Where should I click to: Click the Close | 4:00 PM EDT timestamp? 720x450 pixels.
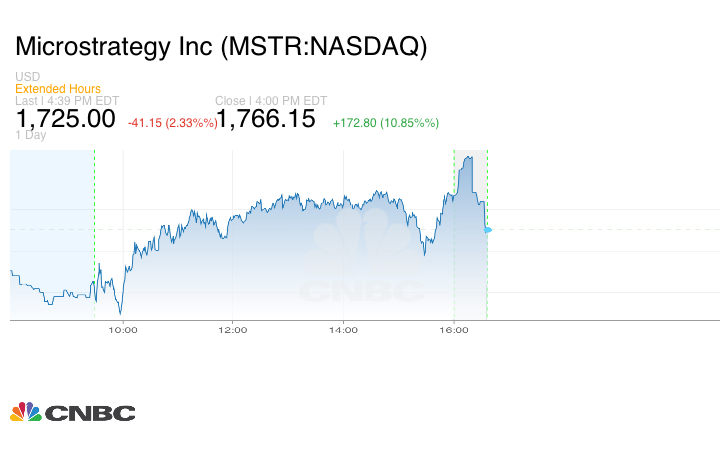[x=271, y=100]
